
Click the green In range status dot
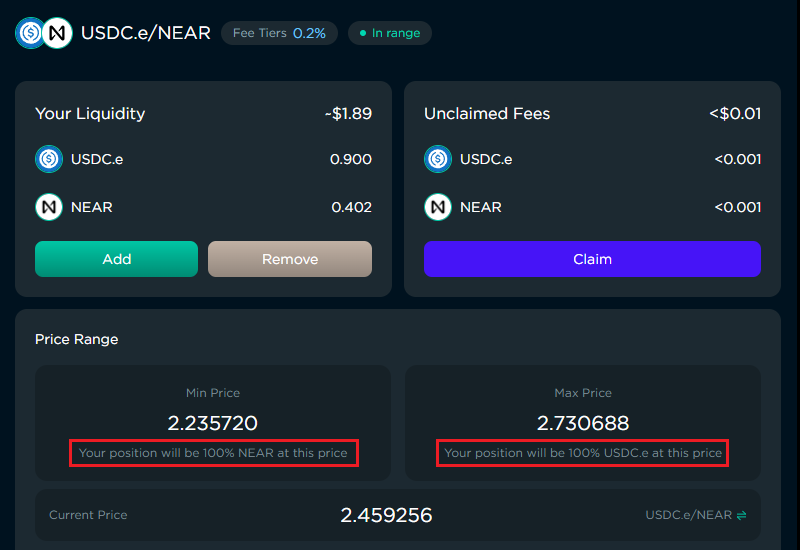tap(363, 33)
